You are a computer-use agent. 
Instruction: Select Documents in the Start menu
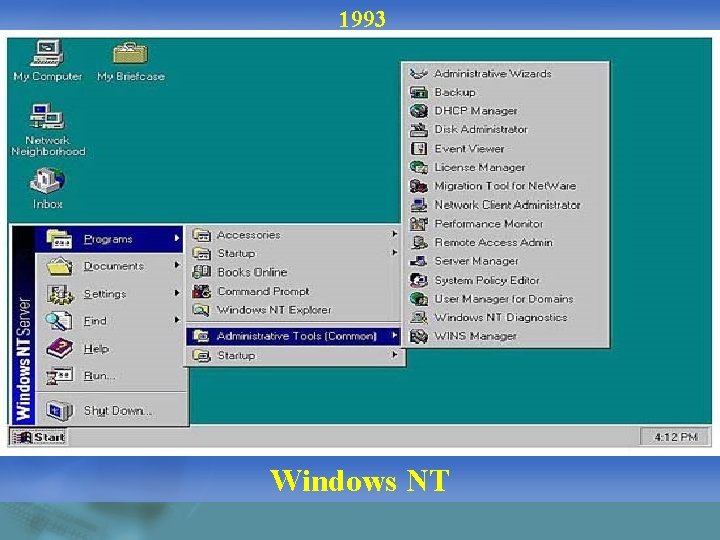109,266
